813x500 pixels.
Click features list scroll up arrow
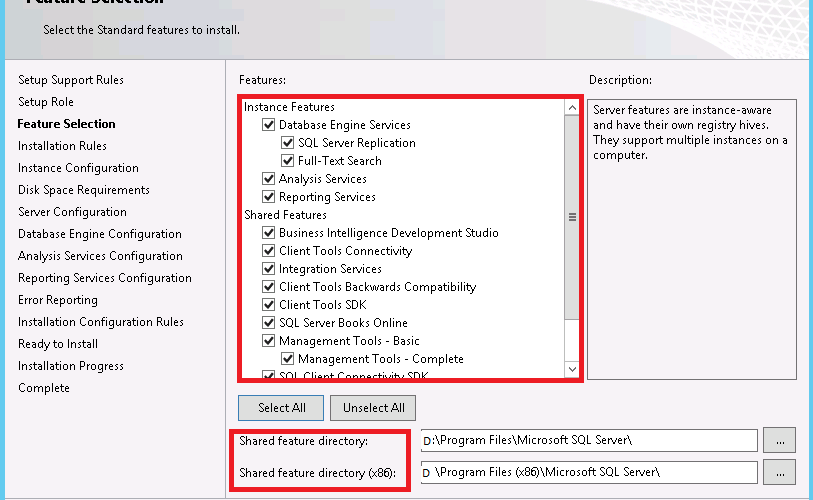(572, 107)
